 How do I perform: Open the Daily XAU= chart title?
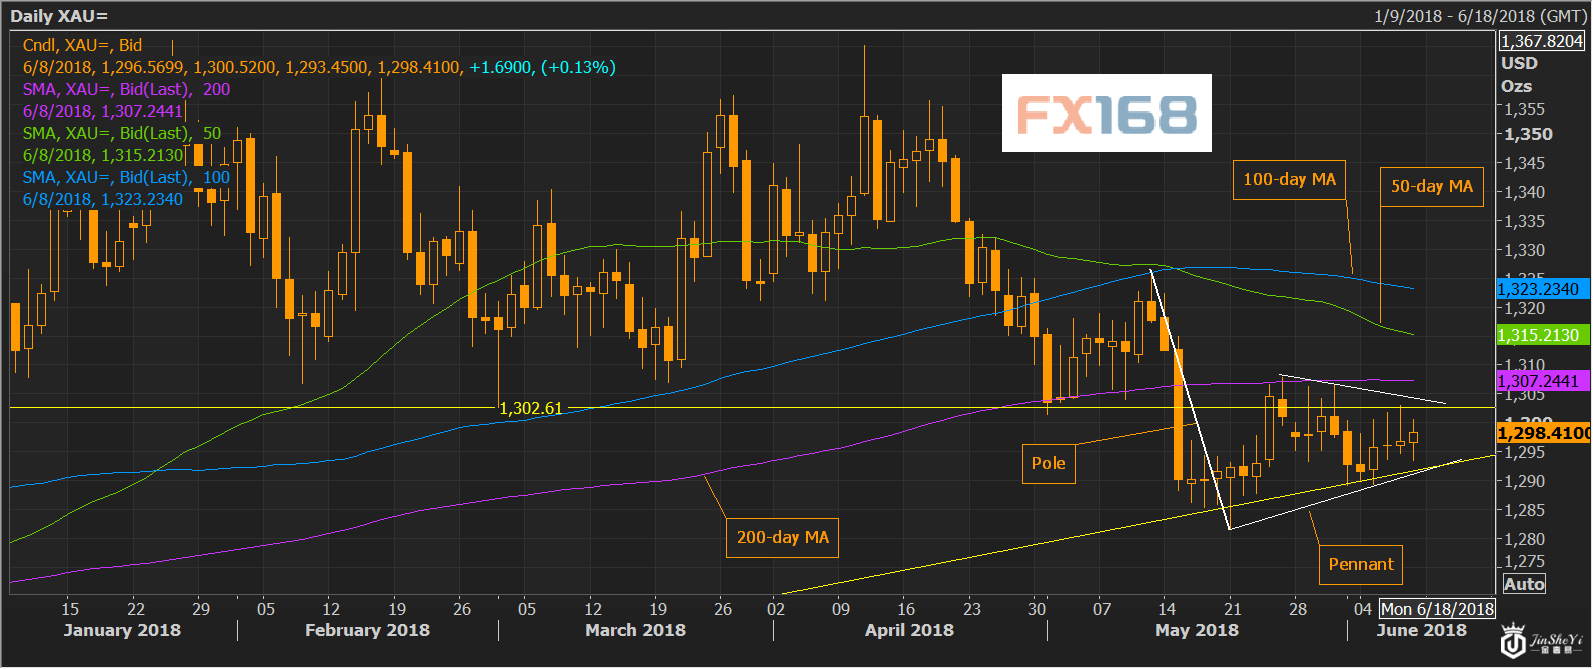tap(59, 17)
